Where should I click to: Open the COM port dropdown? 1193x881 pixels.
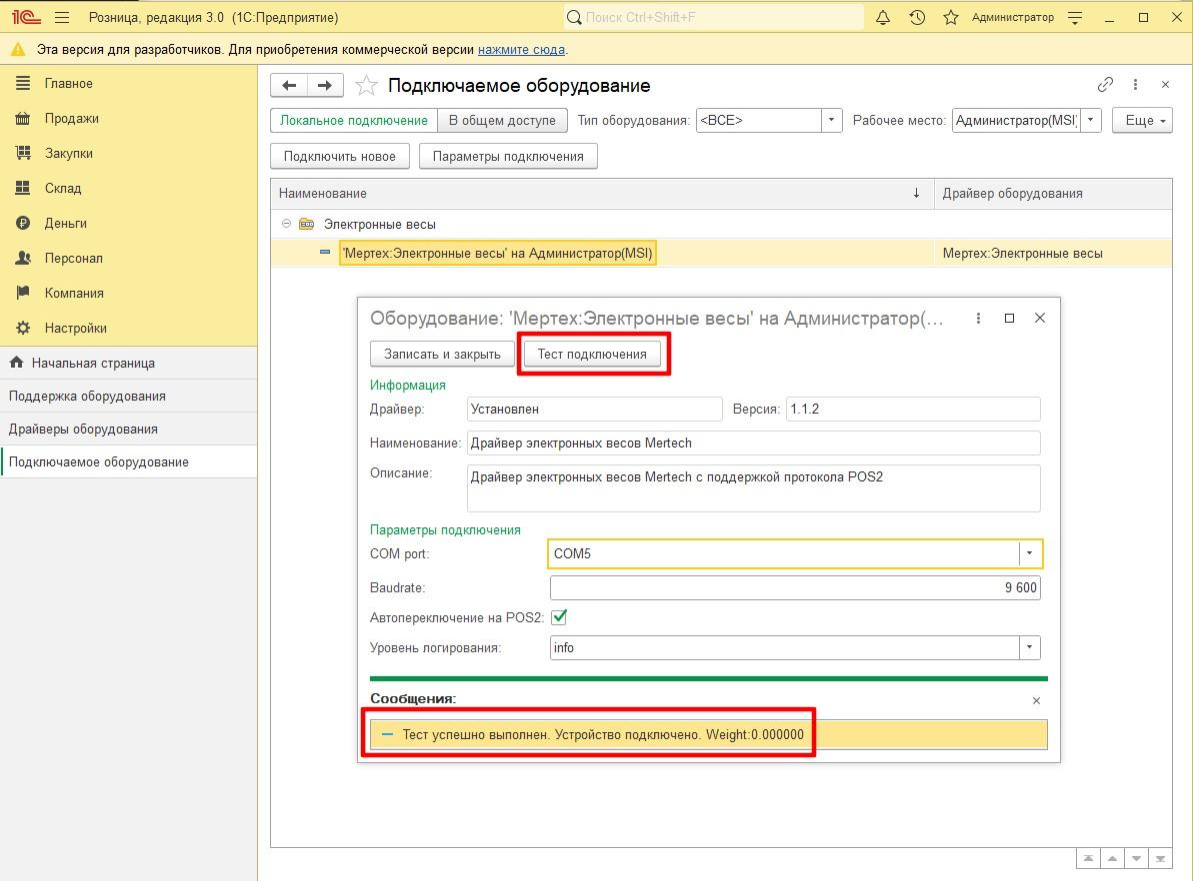click(x=1030, y=554)
